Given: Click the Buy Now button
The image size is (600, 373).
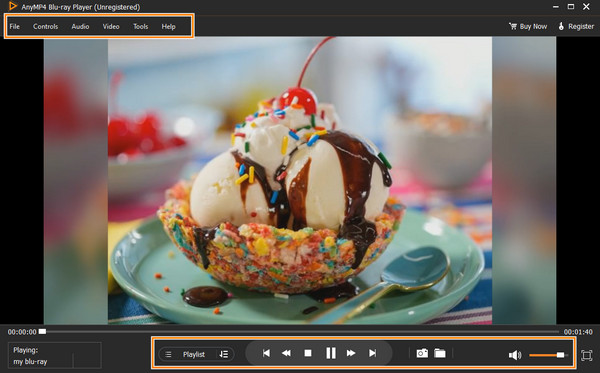Looking at the screenshot, I should coord(528,26).
